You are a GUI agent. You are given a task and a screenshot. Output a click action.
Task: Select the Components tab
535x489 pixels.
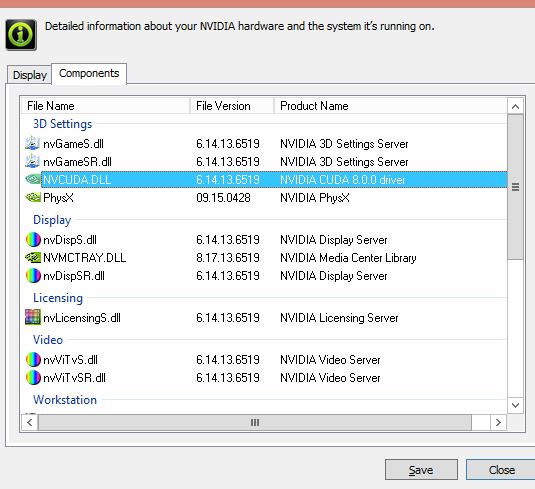(89, 73)
